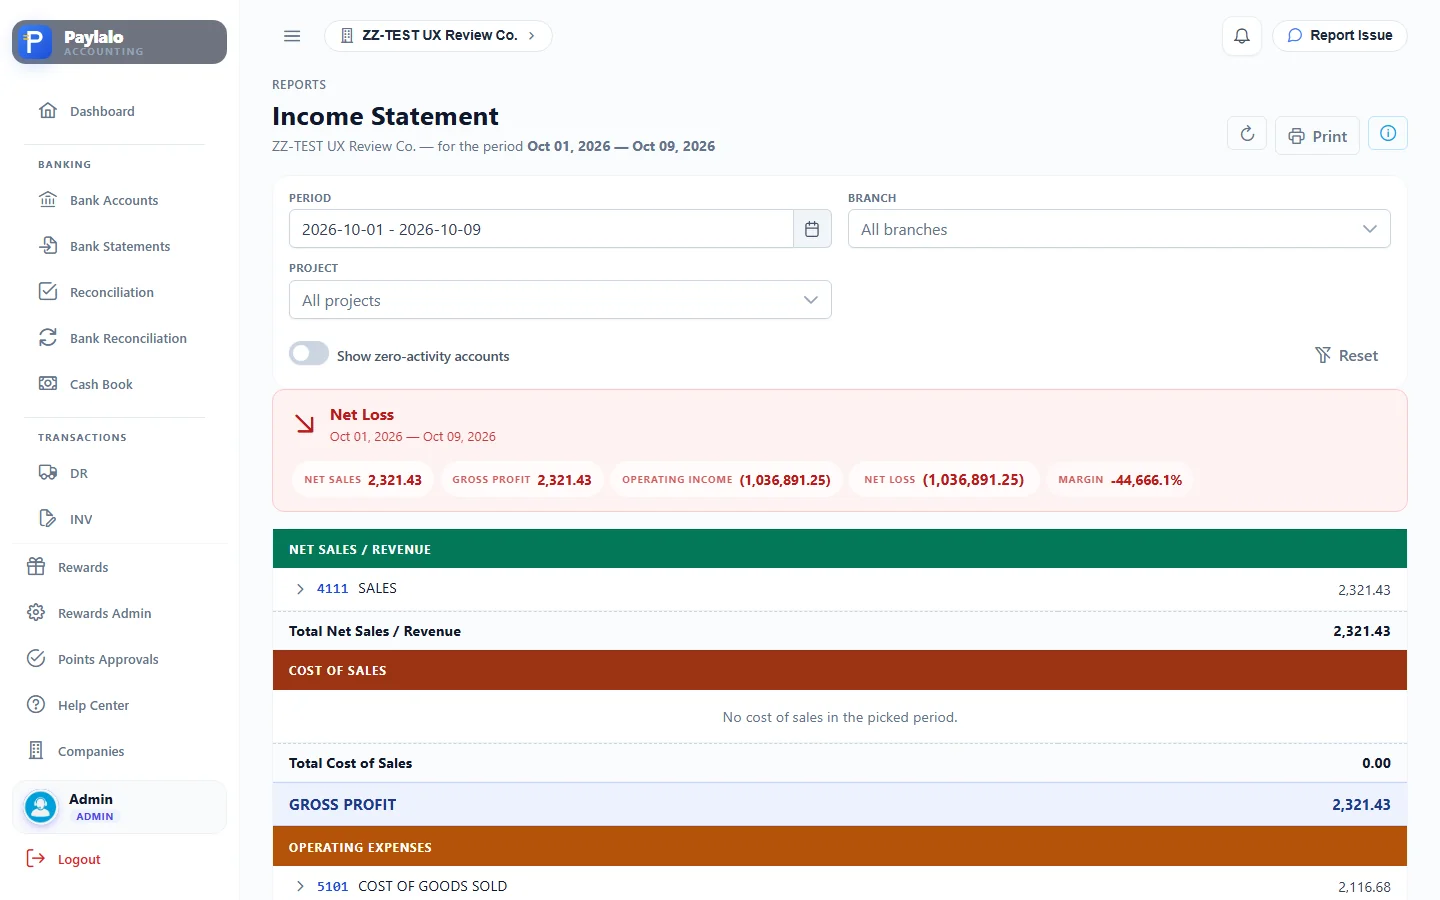Open Rewards Admin menu item
The image size is (1440, 900).
pos(104,613)
